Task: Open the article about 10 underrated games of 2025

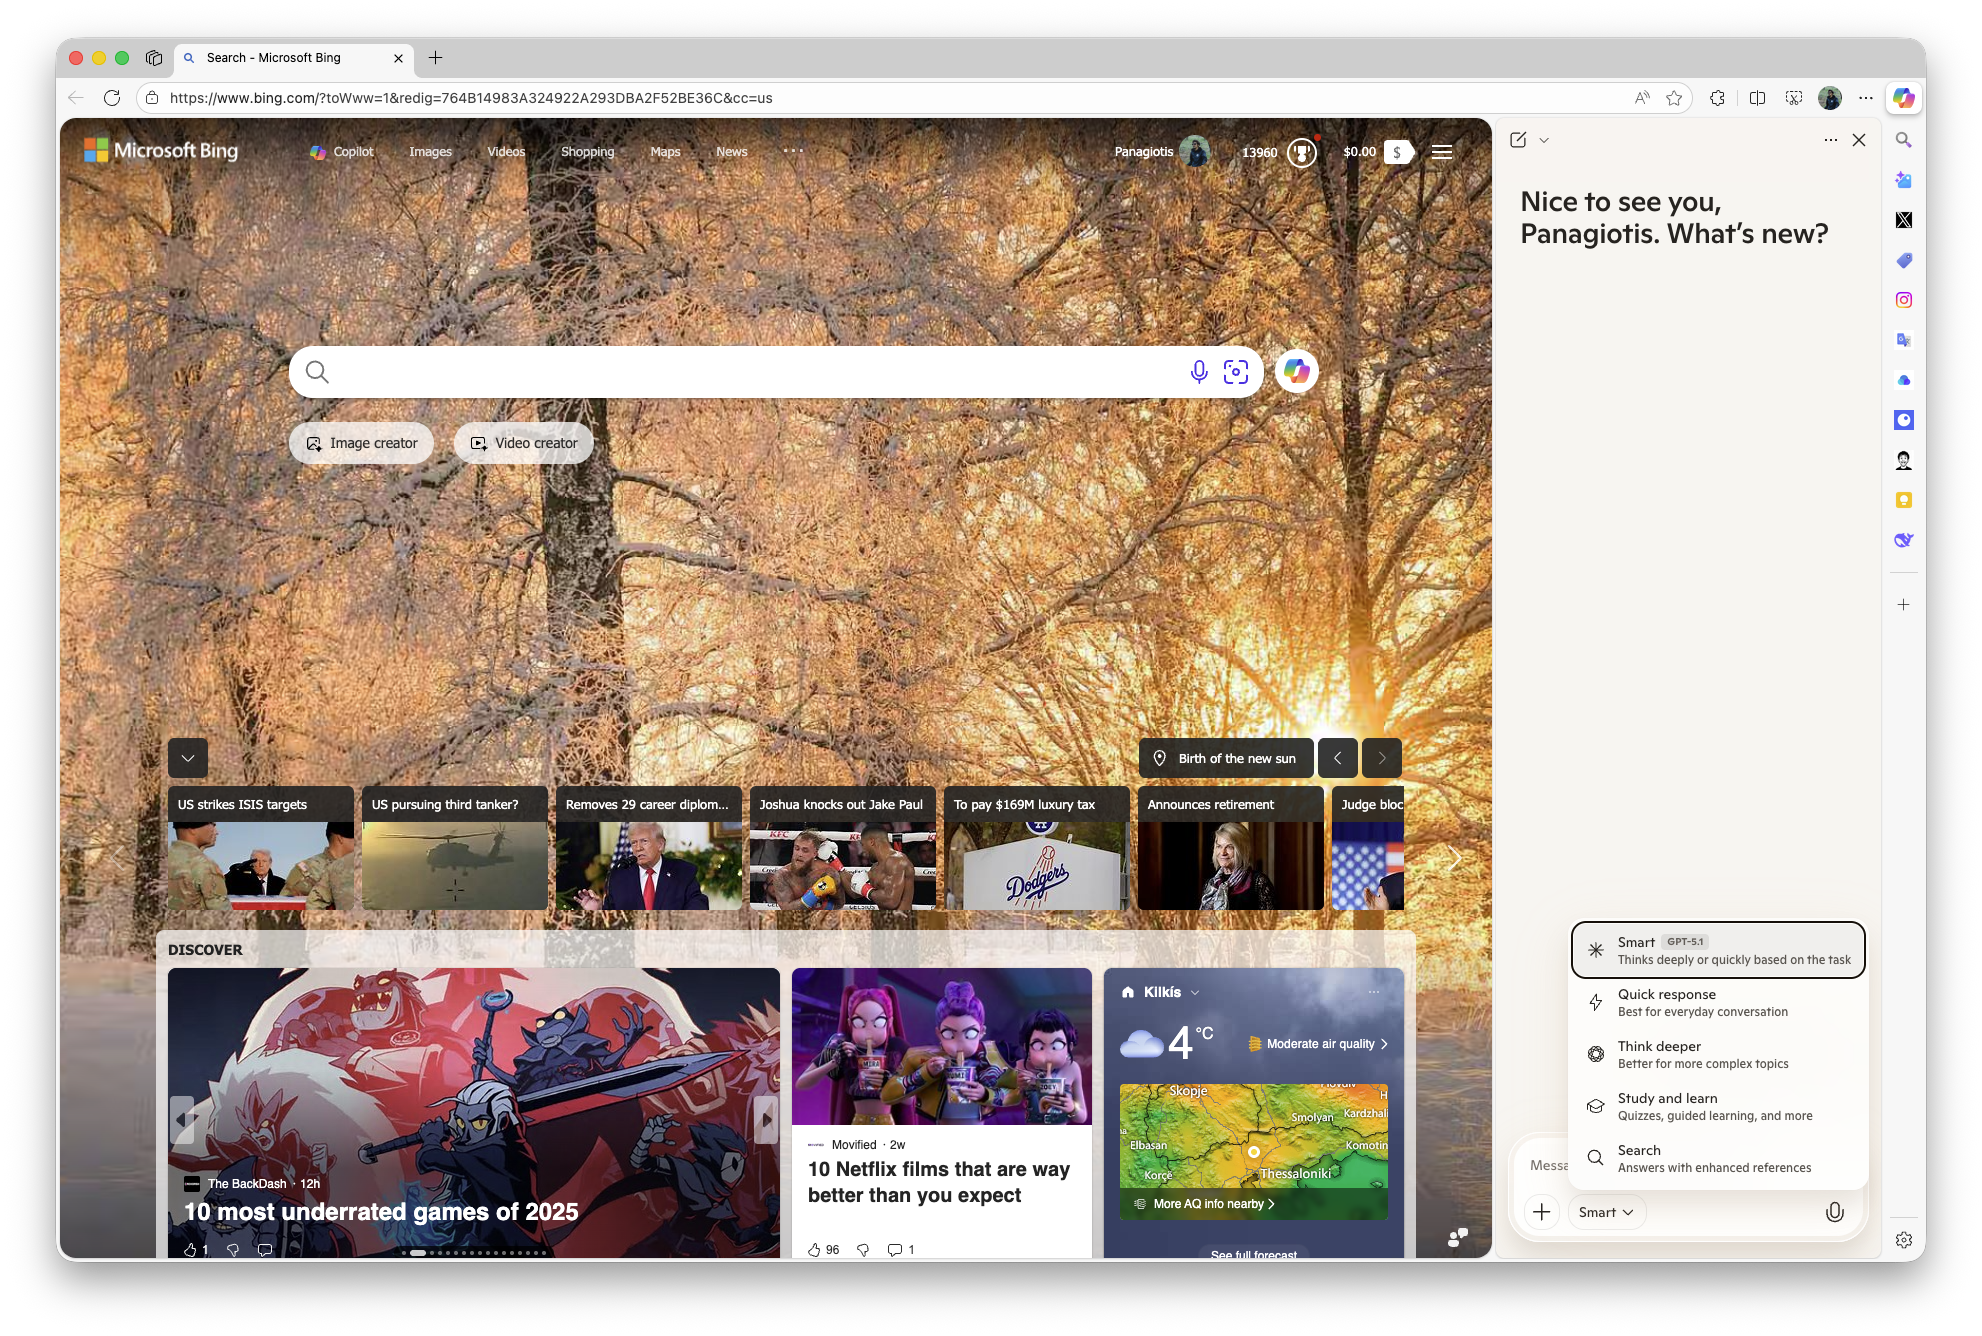Action: 380,1211
